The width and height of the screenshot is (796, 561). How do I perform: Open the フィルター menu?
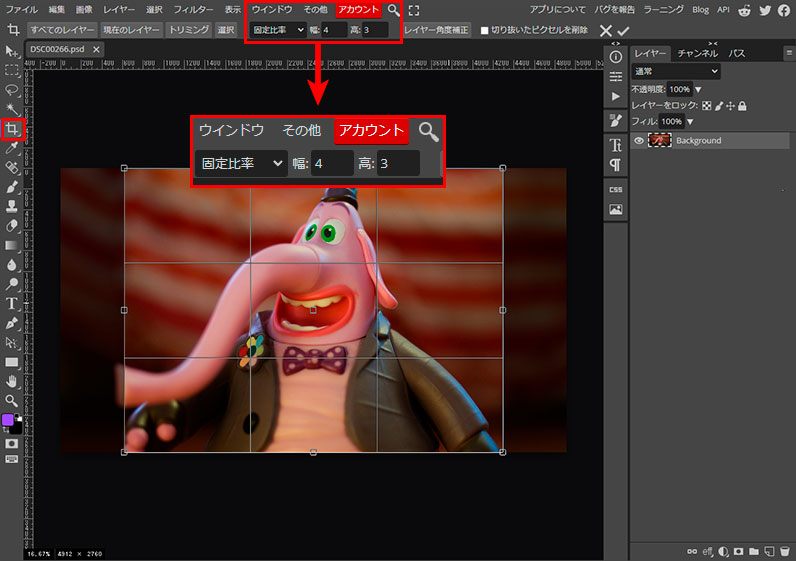tap(193, 10)
